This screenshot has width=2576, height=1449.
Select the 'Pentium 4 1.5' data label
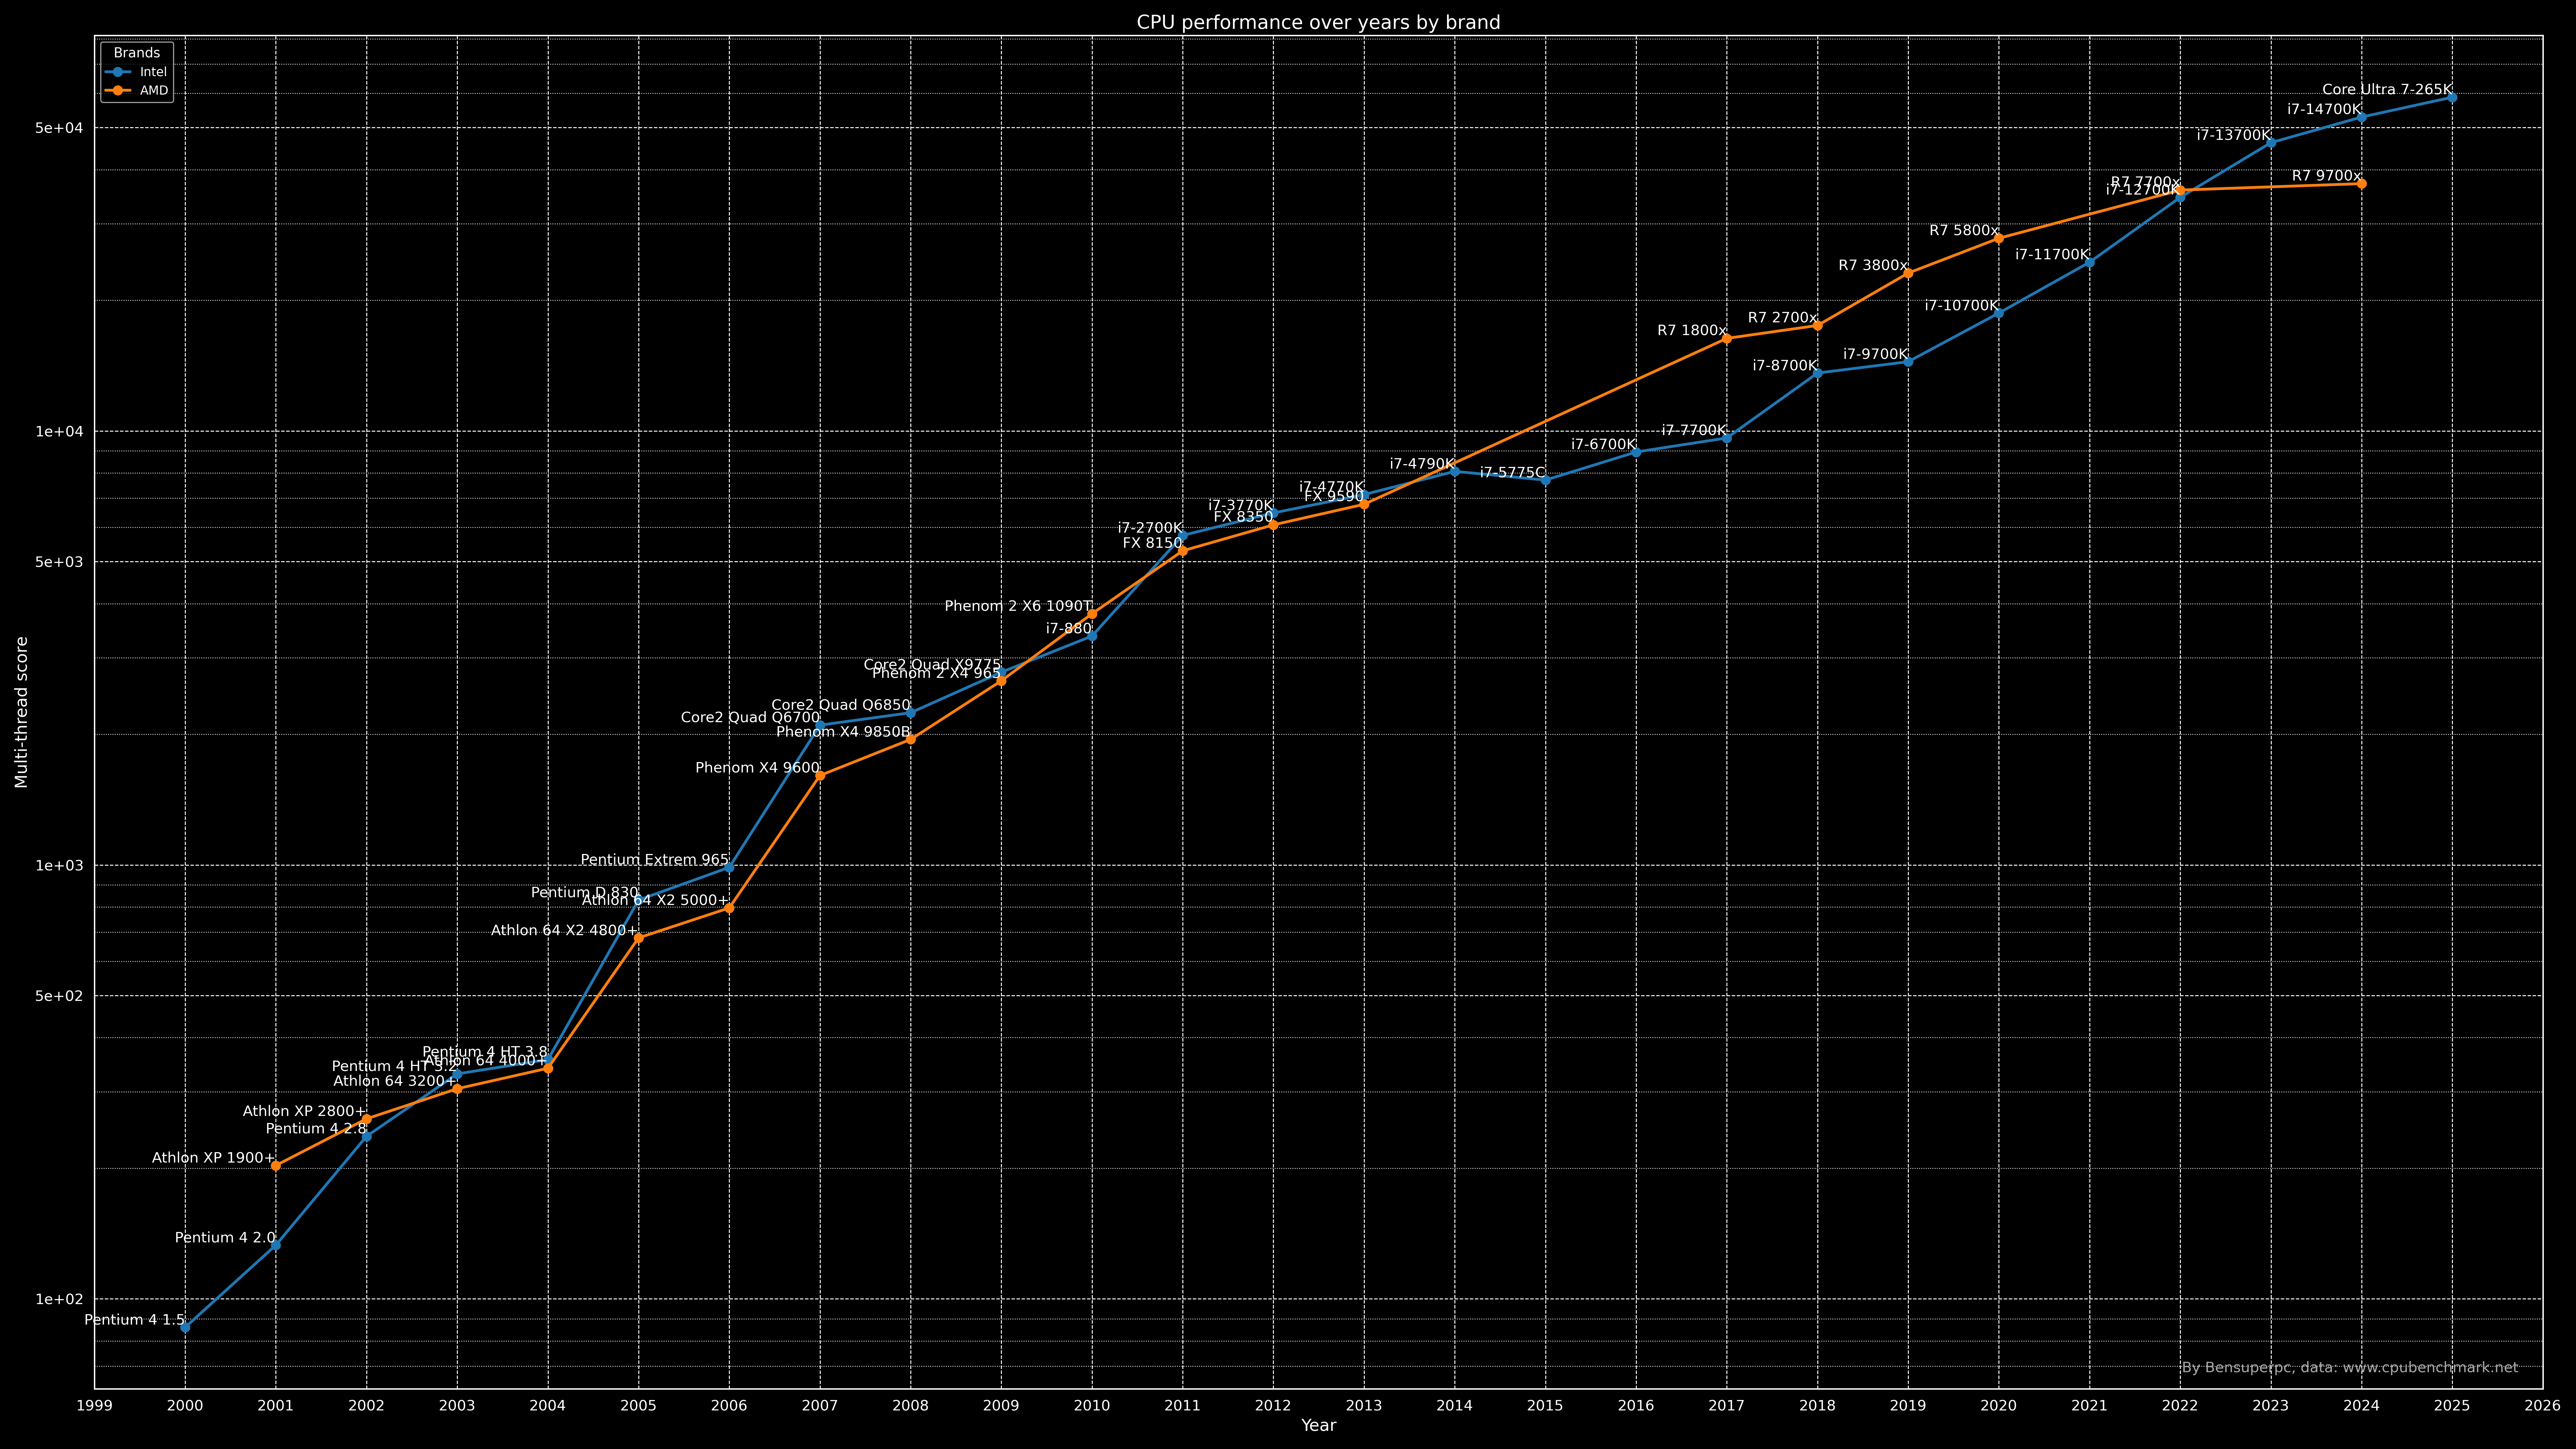tap(135, 1320)
